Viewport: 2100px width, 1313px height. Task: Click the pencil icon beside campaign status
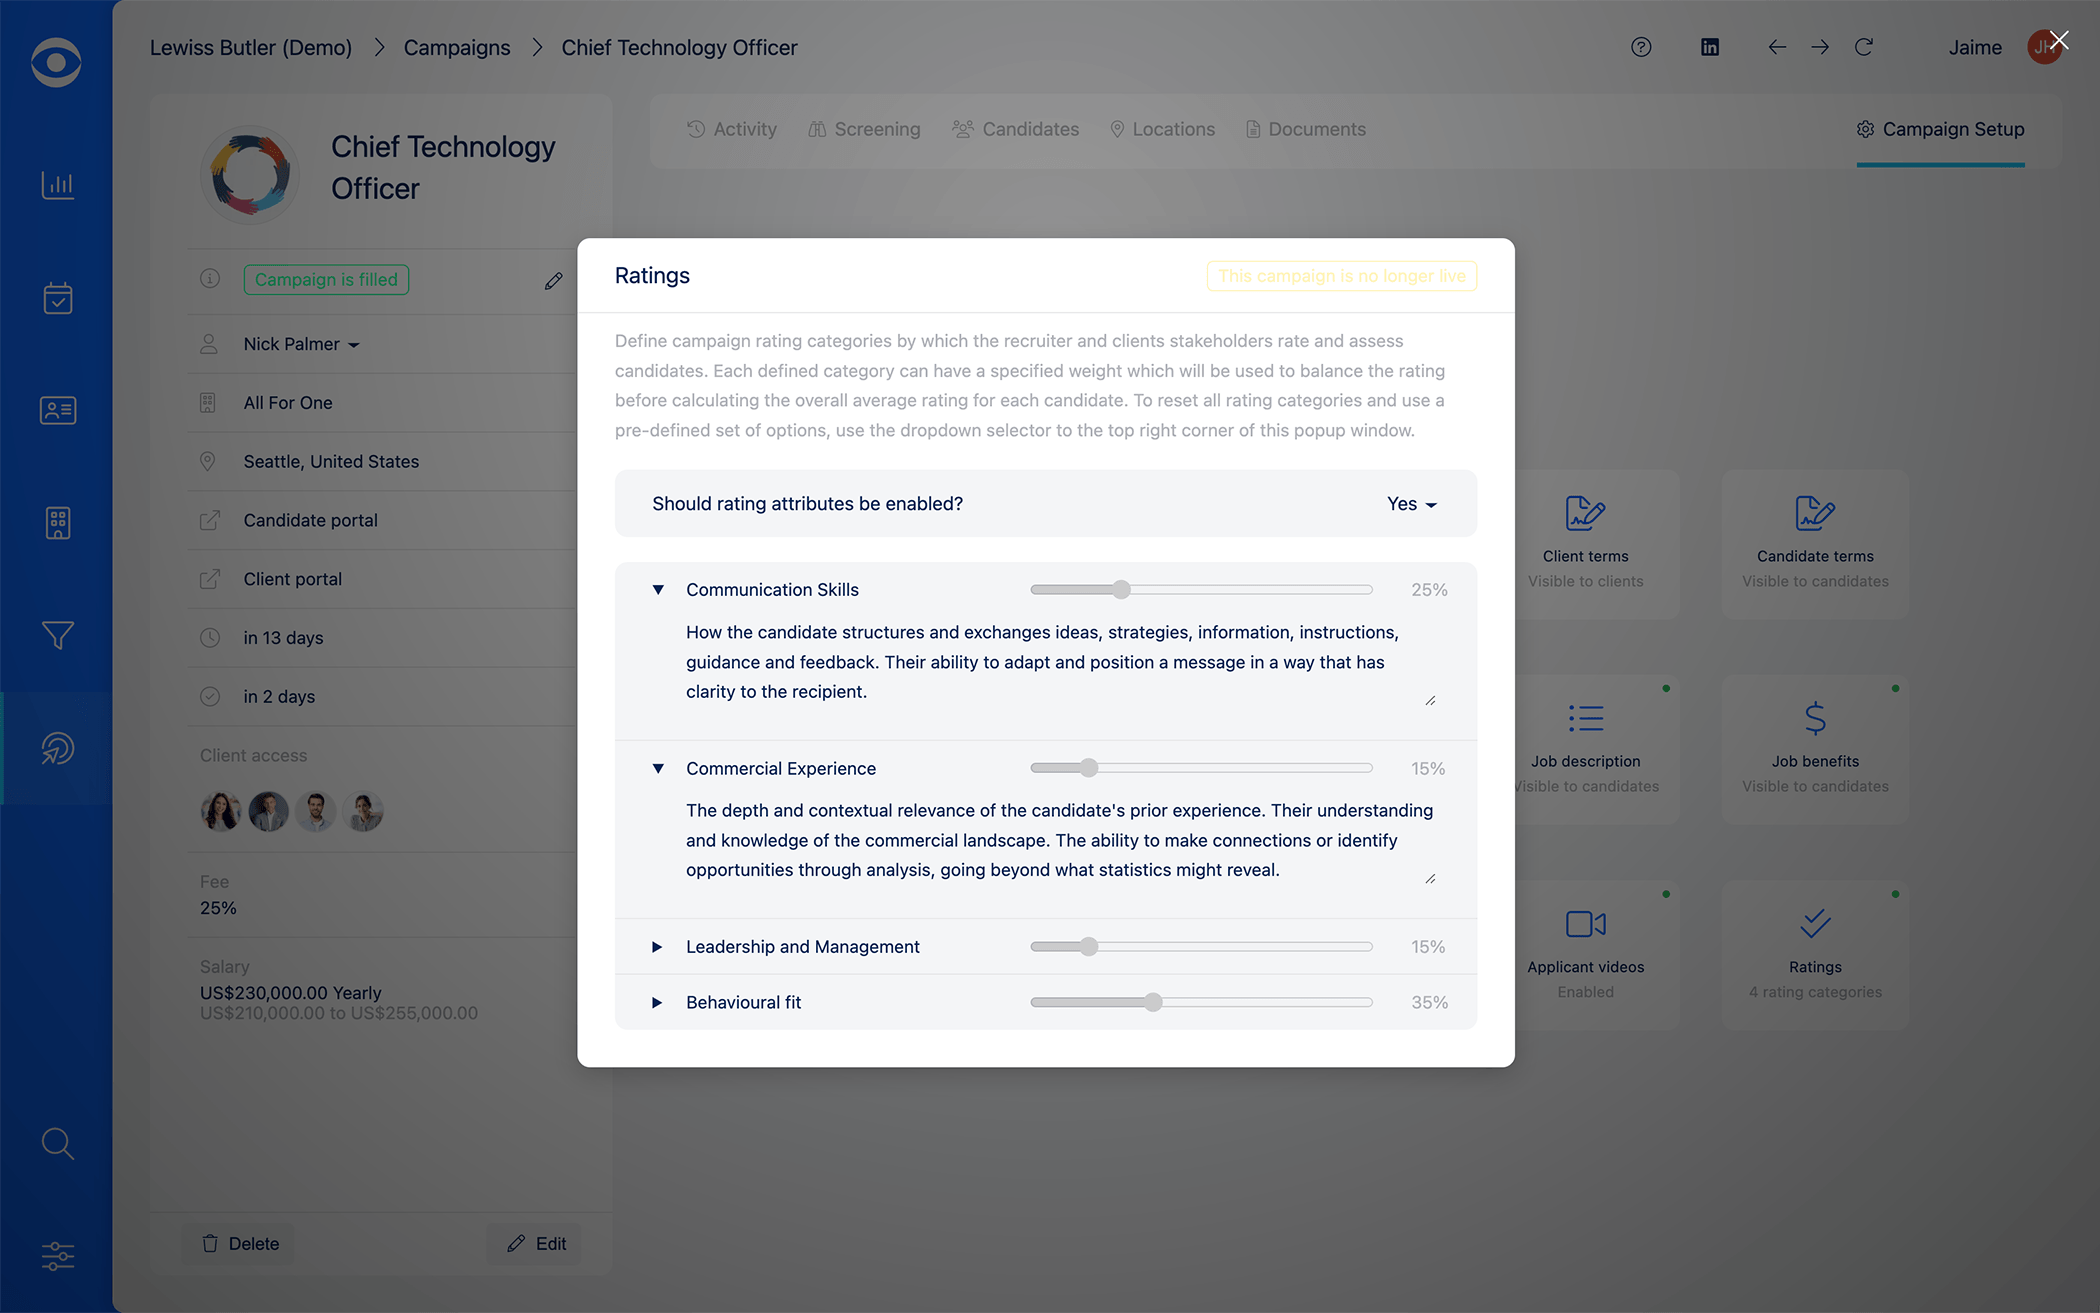553,281
